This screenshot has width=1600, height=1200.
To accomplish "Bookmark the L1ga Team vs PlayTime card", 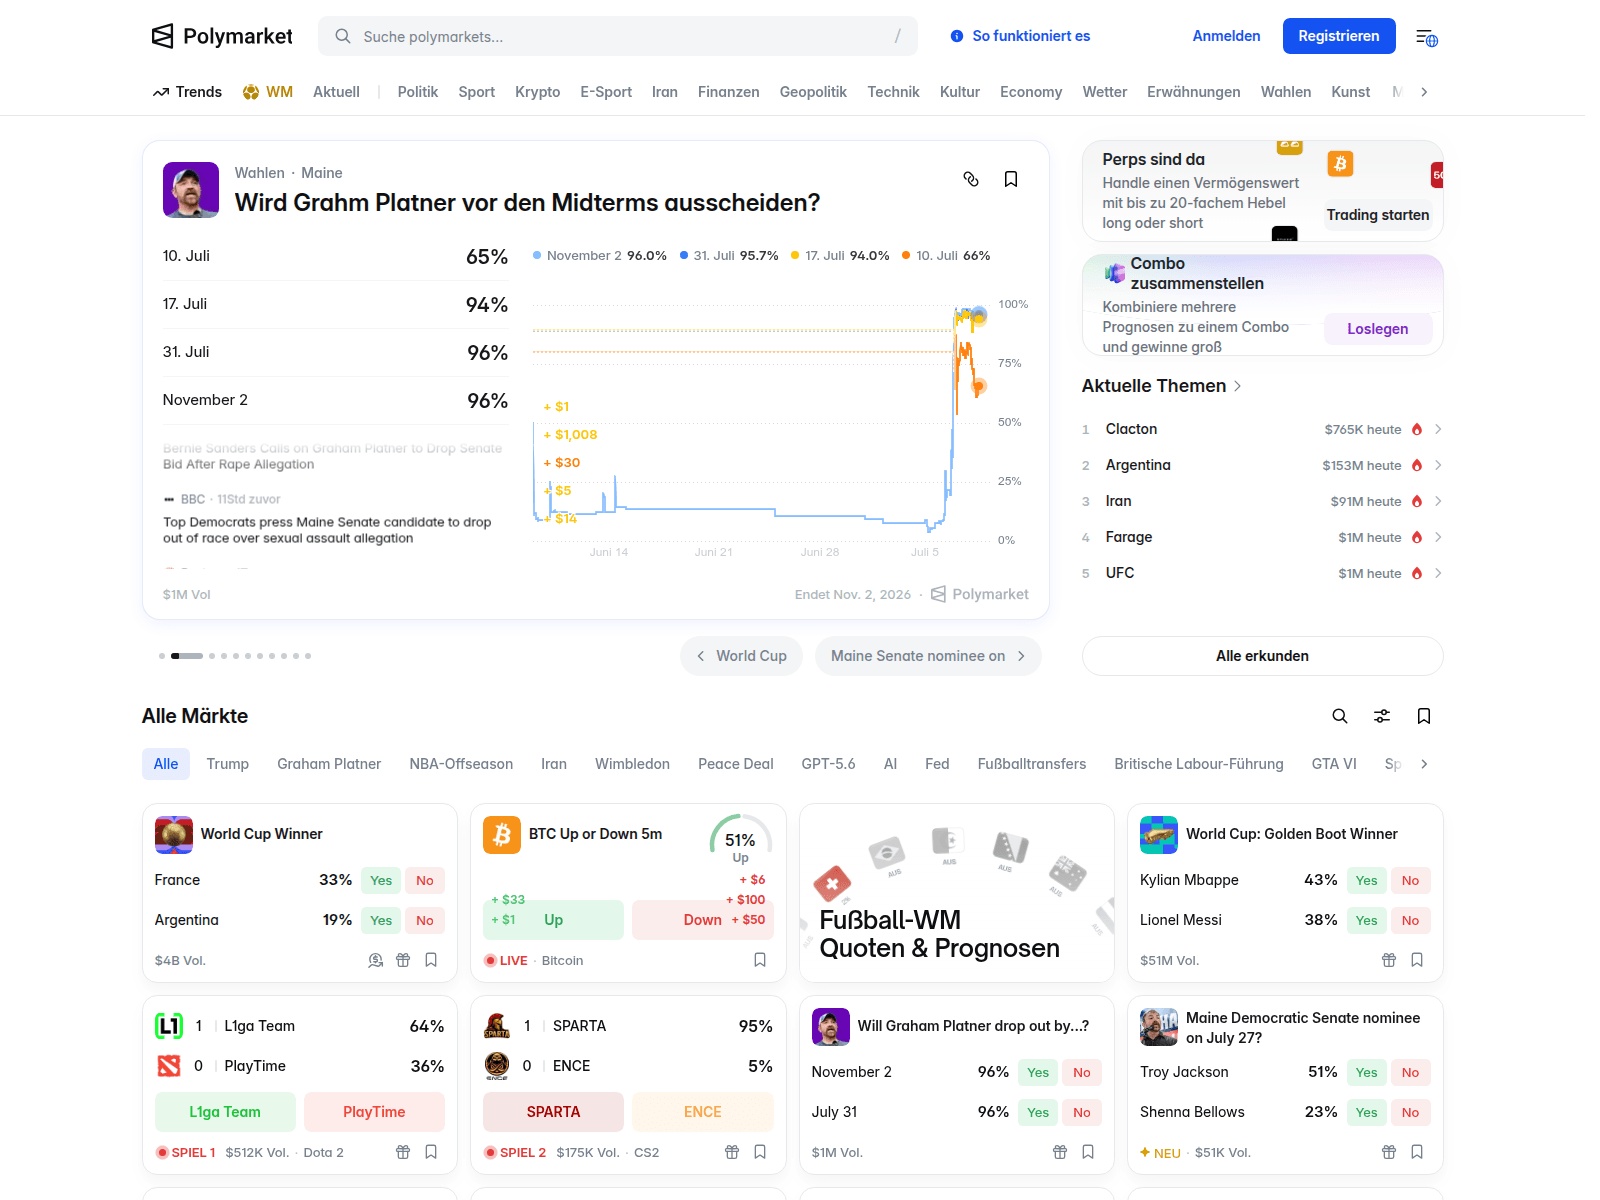I will click(431, 1152).
